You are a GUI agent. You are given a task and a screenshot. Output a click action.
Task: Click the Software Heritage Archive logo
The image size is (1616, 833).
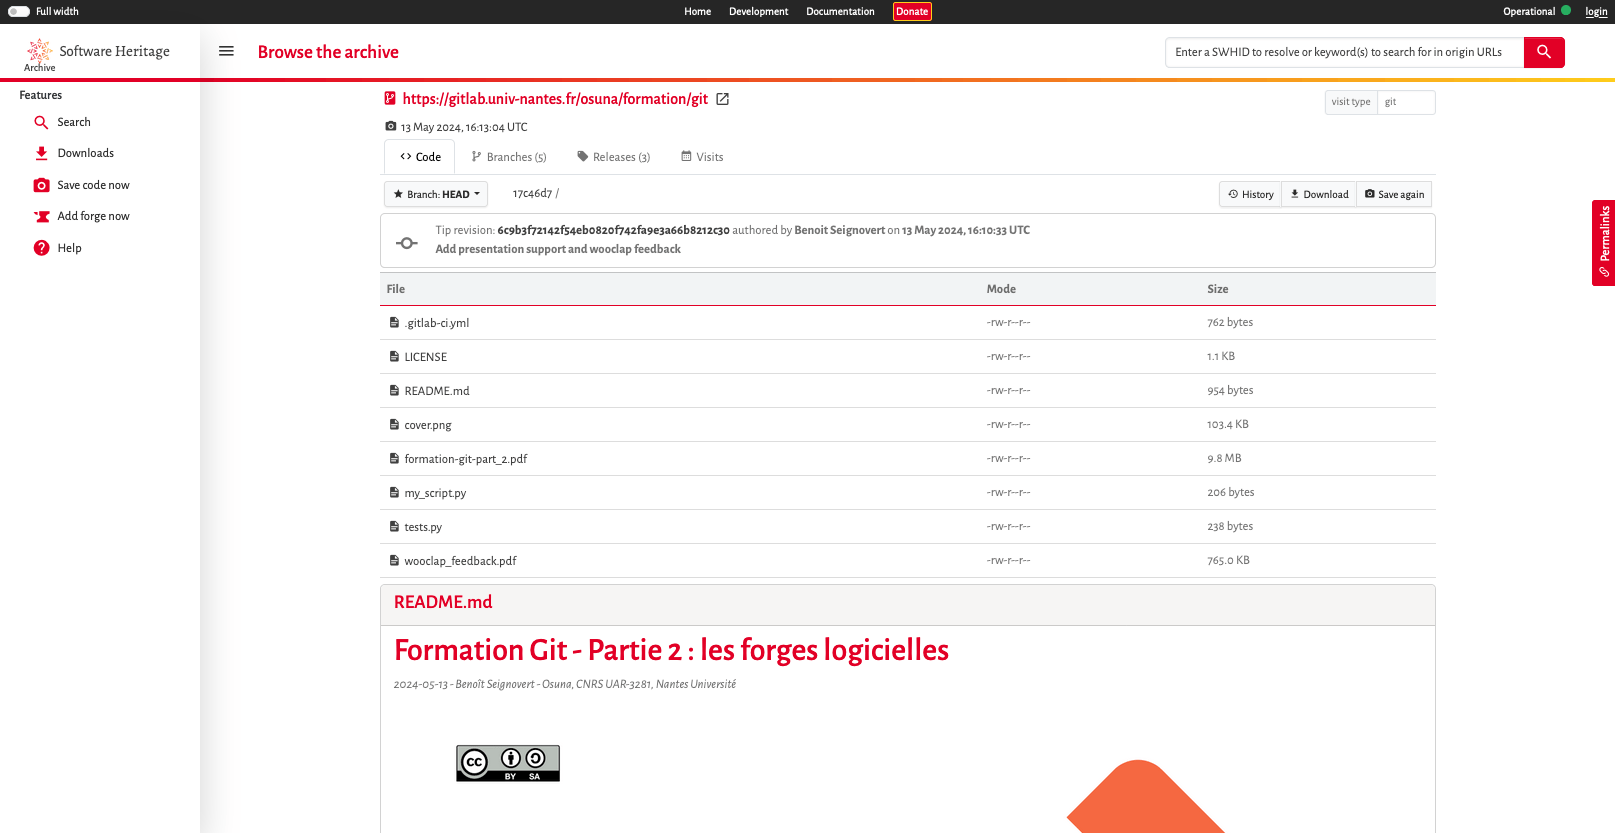coord(97,54)
